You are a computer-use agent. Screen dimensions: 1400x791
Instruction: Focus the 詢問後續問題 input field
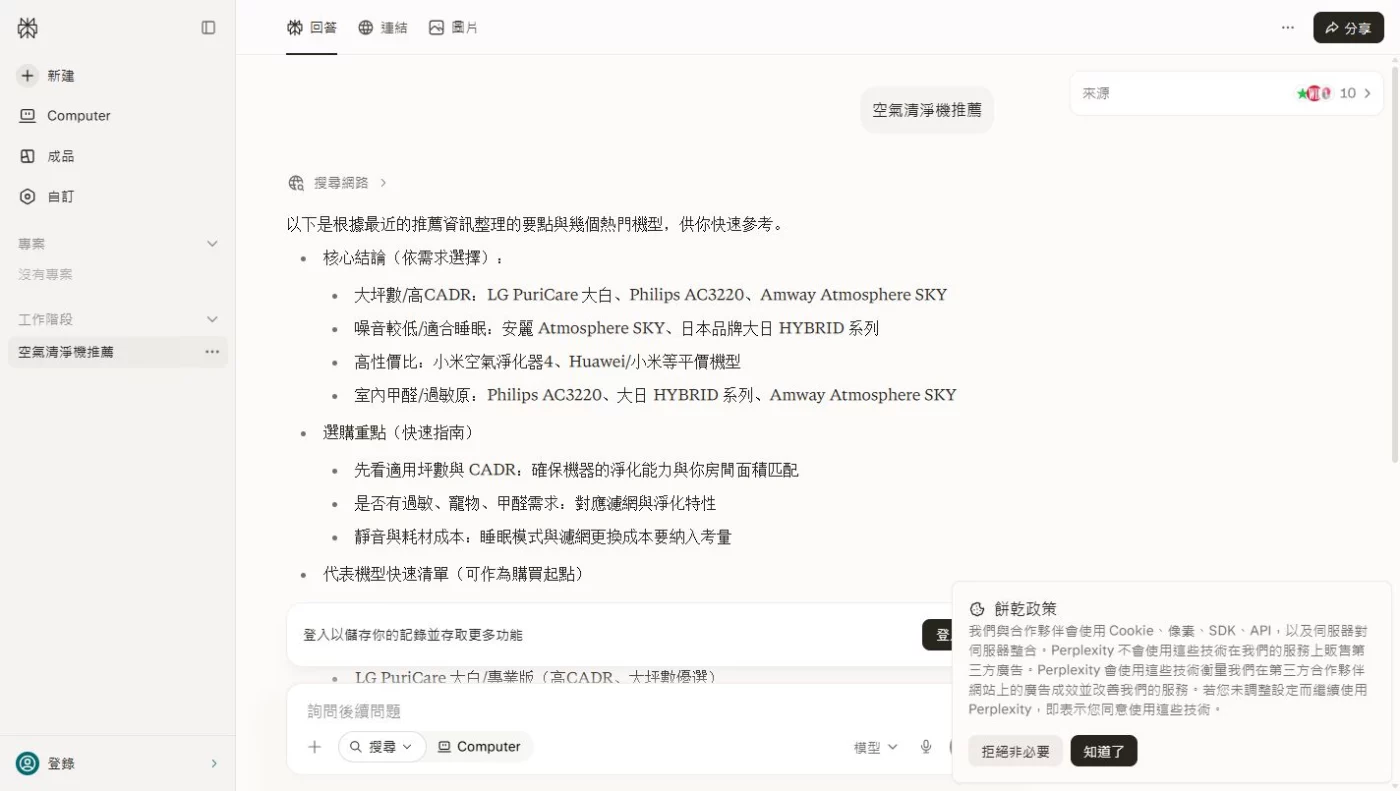tap(620, 711)
